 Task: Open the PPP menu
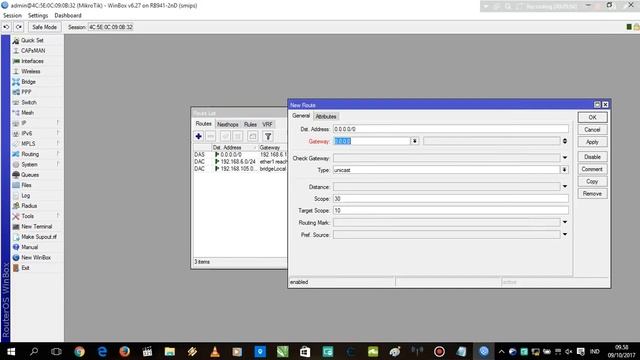[x=26, y=92]
